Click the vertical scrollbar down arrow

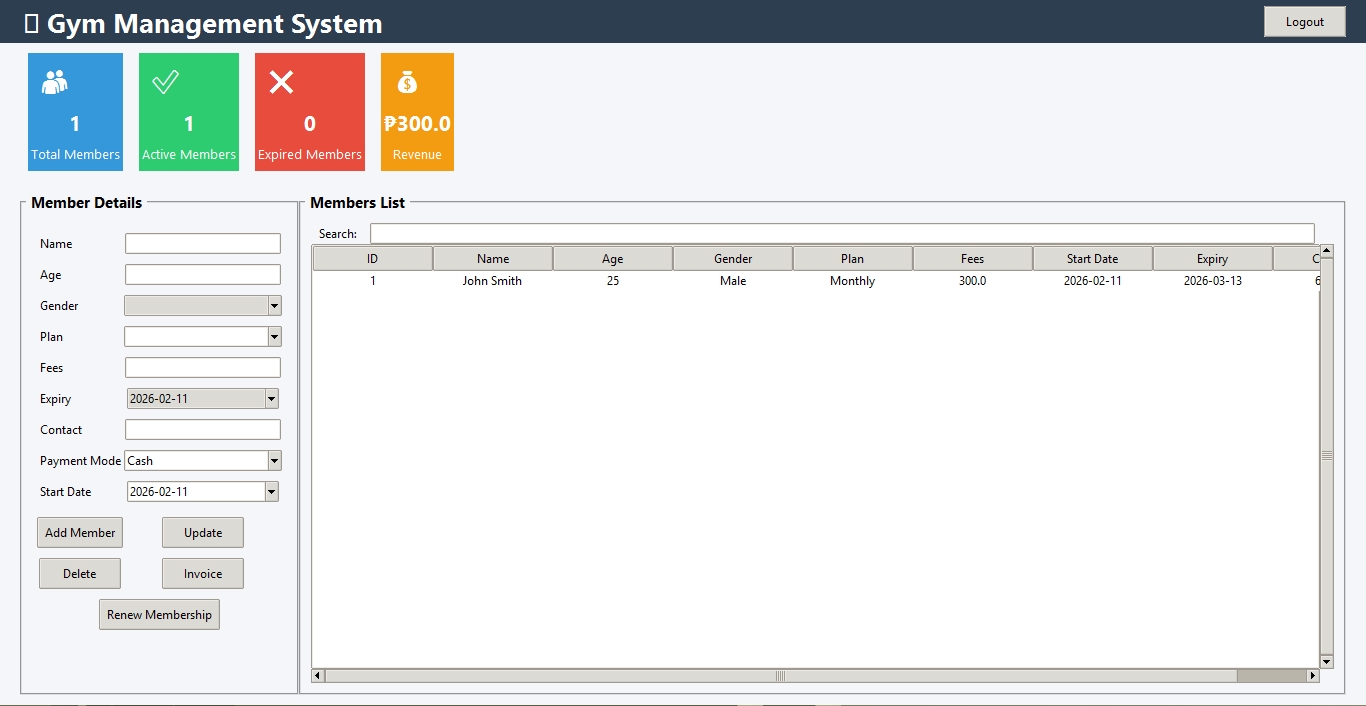click(x=1327, y=661)
